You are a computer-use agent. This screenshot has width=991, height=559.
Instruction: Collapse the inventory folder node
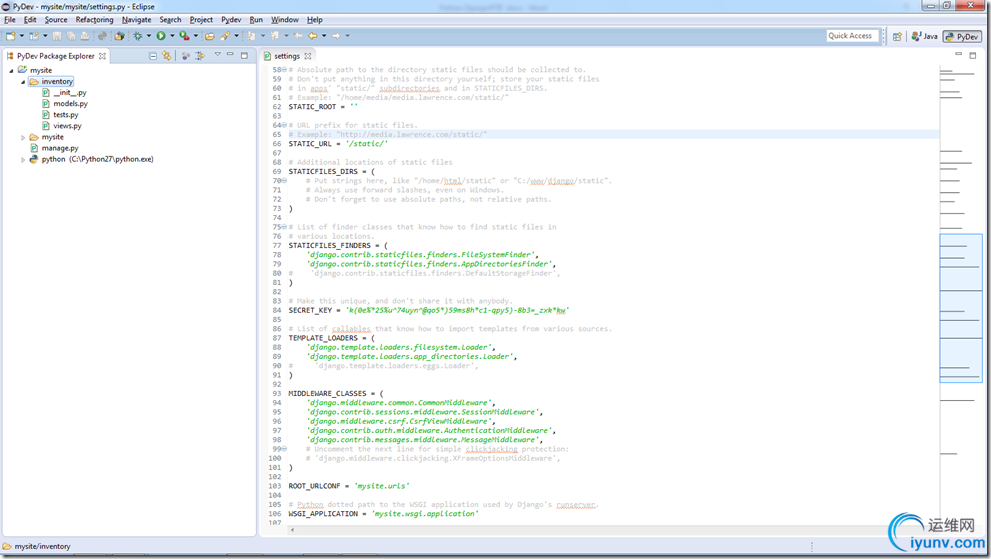(23, 82)
